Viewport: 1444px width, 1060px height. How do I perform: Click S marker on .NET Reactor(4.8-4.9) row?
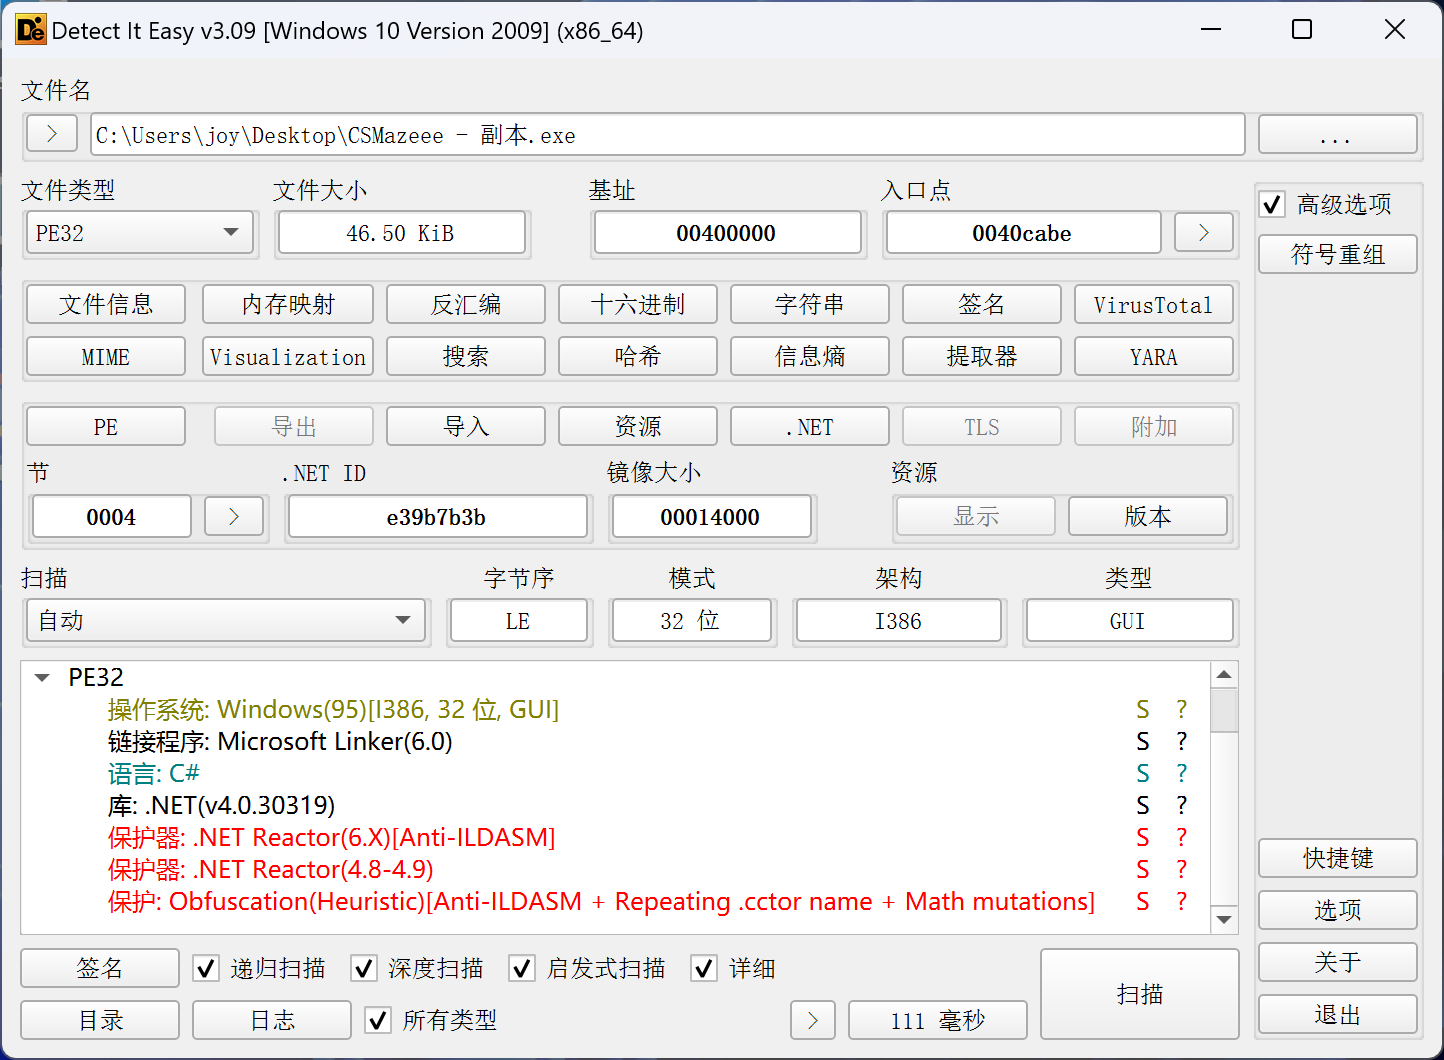click(1143, 869)
